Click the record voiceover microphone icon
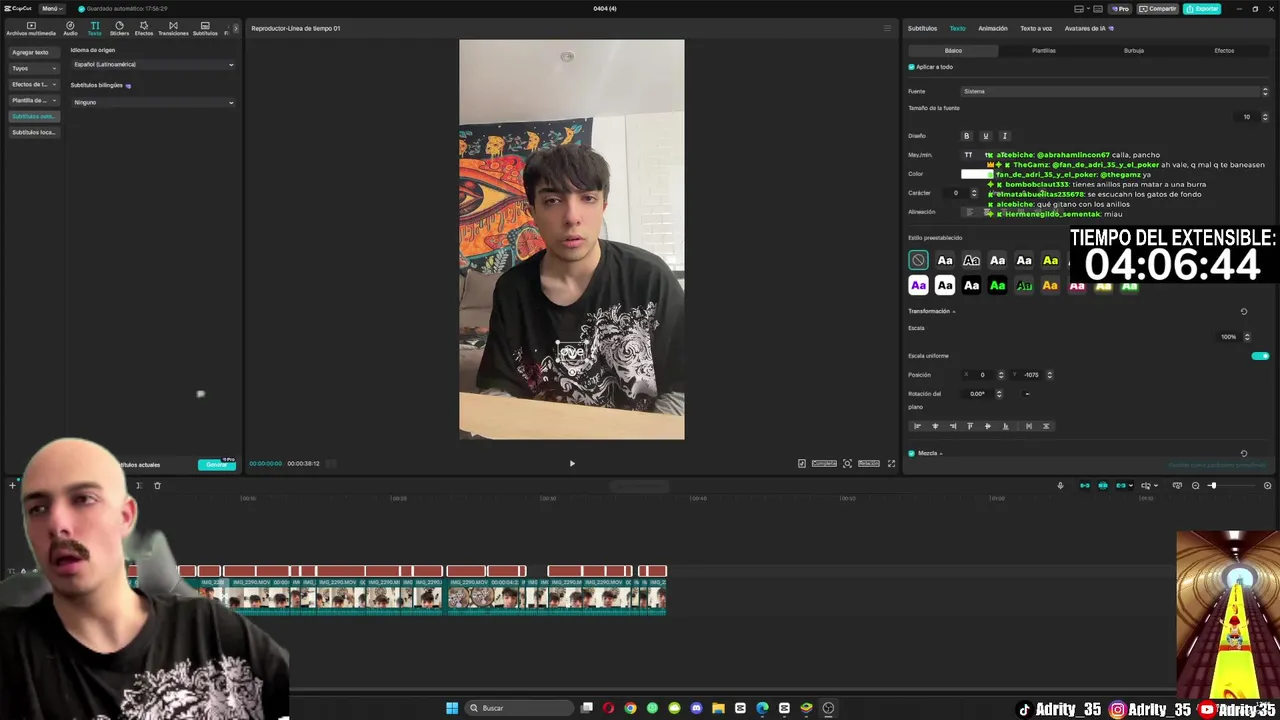This screenshot has height=720, width=1280. point(1060,486)
